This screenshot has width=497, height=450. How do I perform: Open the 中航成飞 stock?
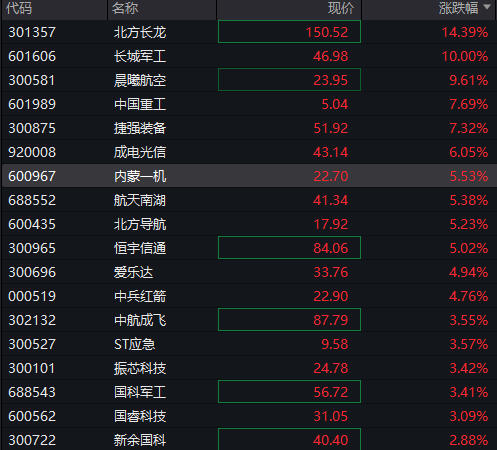pyautogui.click(x=140, y=320)
